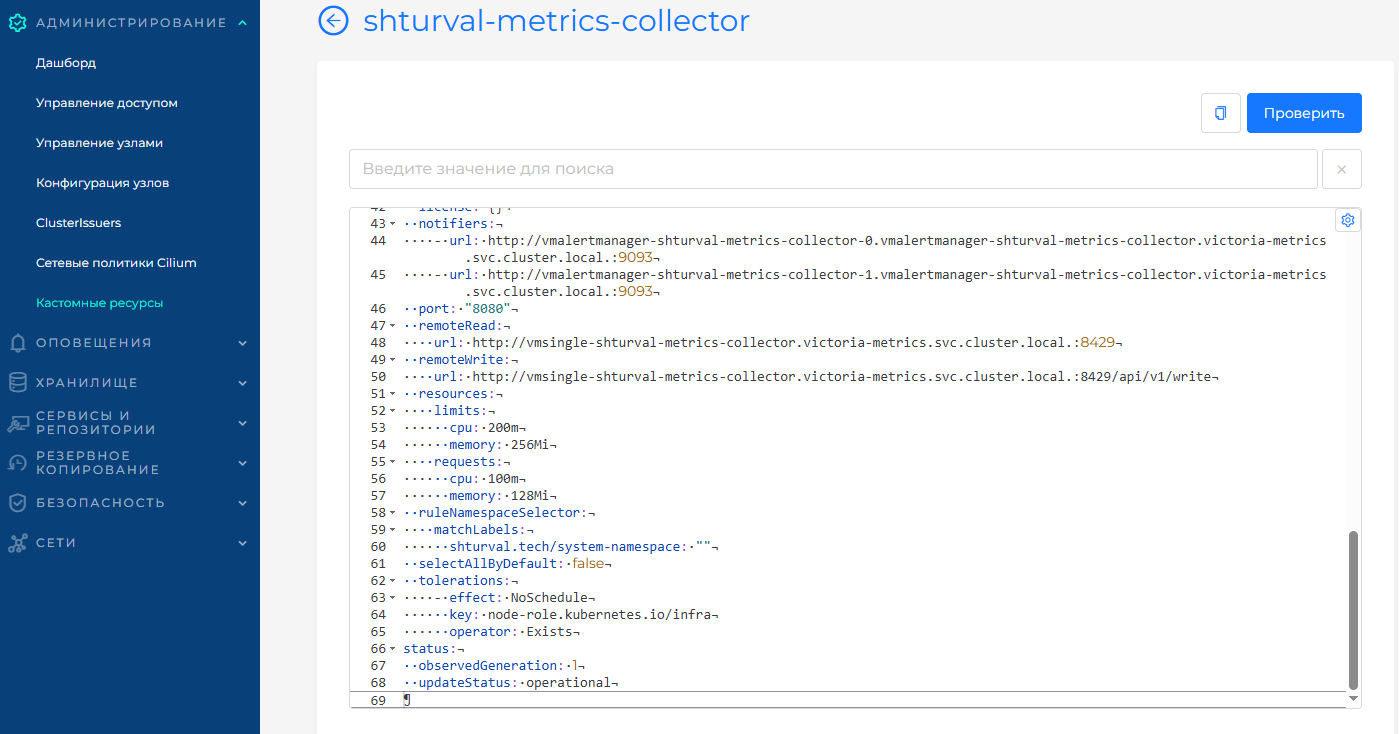Click the search value input field
Viewport: 1399px width, 734px height.
pyautogui.click(x=832, y=169)
